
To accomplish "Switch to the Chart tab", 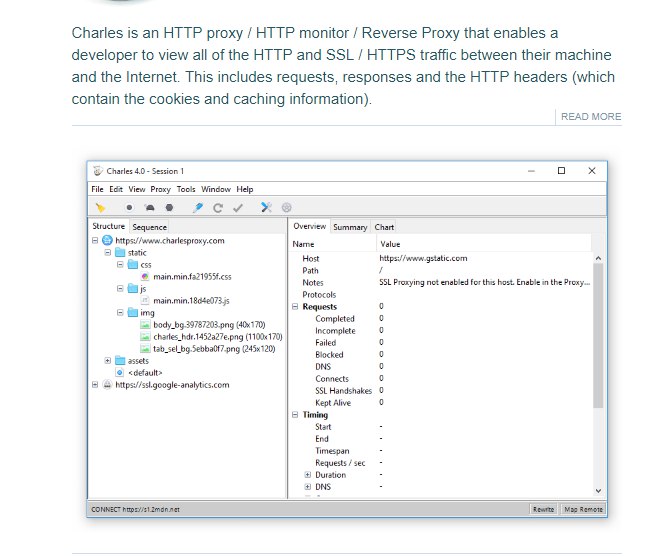I will pos(384,227).
